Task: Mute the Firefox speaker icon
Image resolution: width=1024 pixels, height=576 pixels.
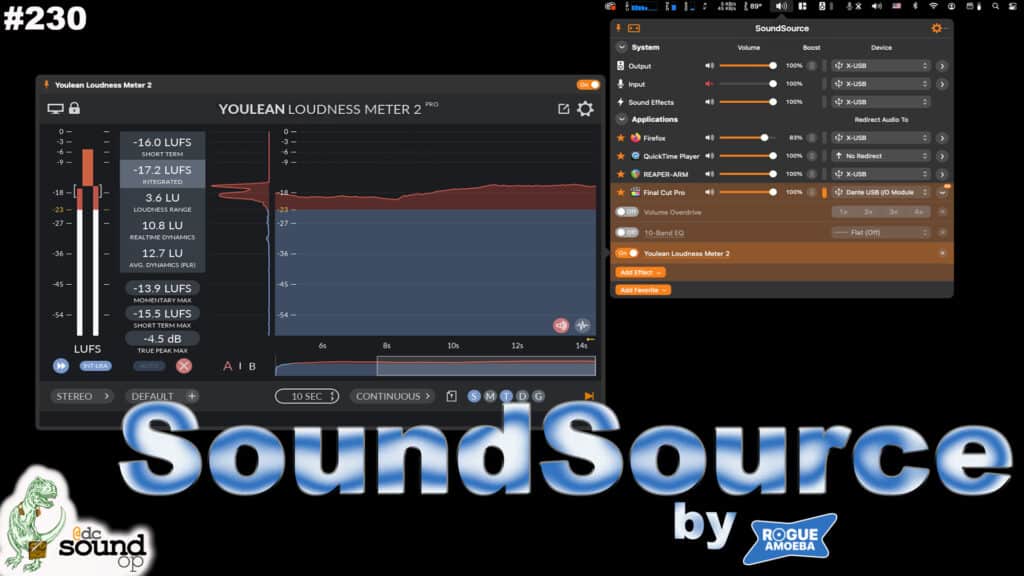Action: [x=710, y=138]
